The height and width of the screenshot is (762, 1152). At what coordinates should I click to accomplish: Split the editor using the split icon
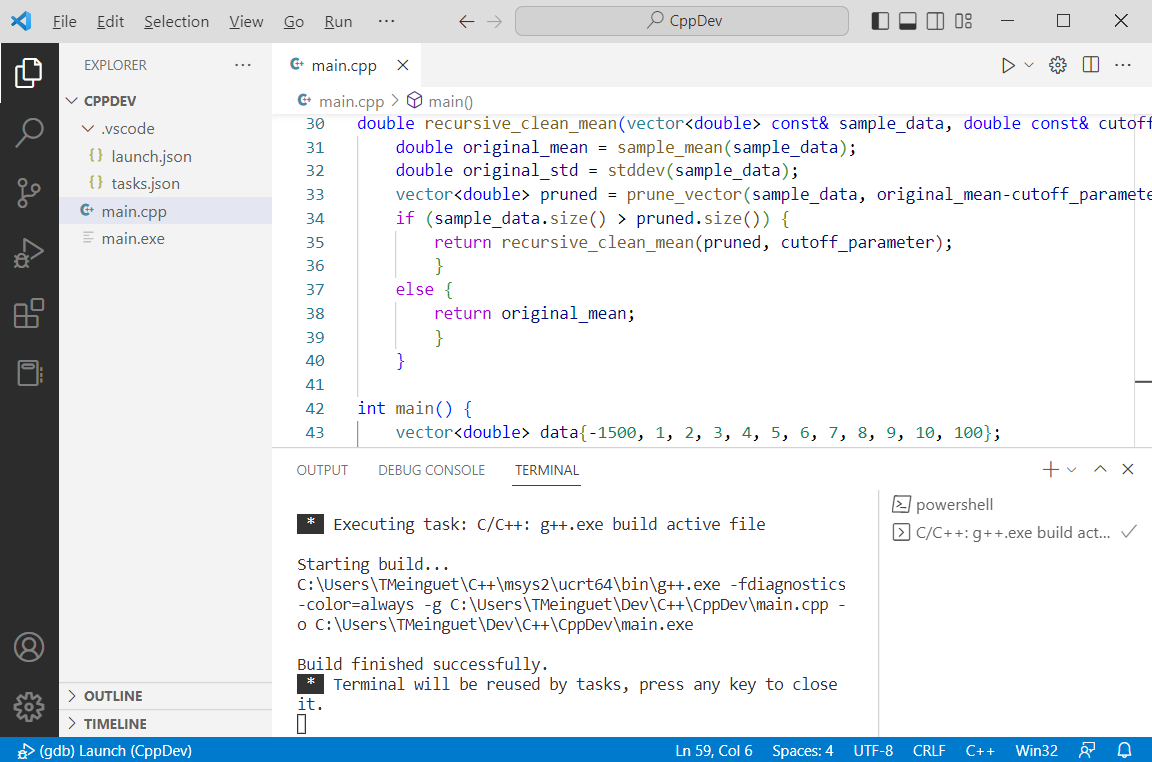(x=1090, y=64)
